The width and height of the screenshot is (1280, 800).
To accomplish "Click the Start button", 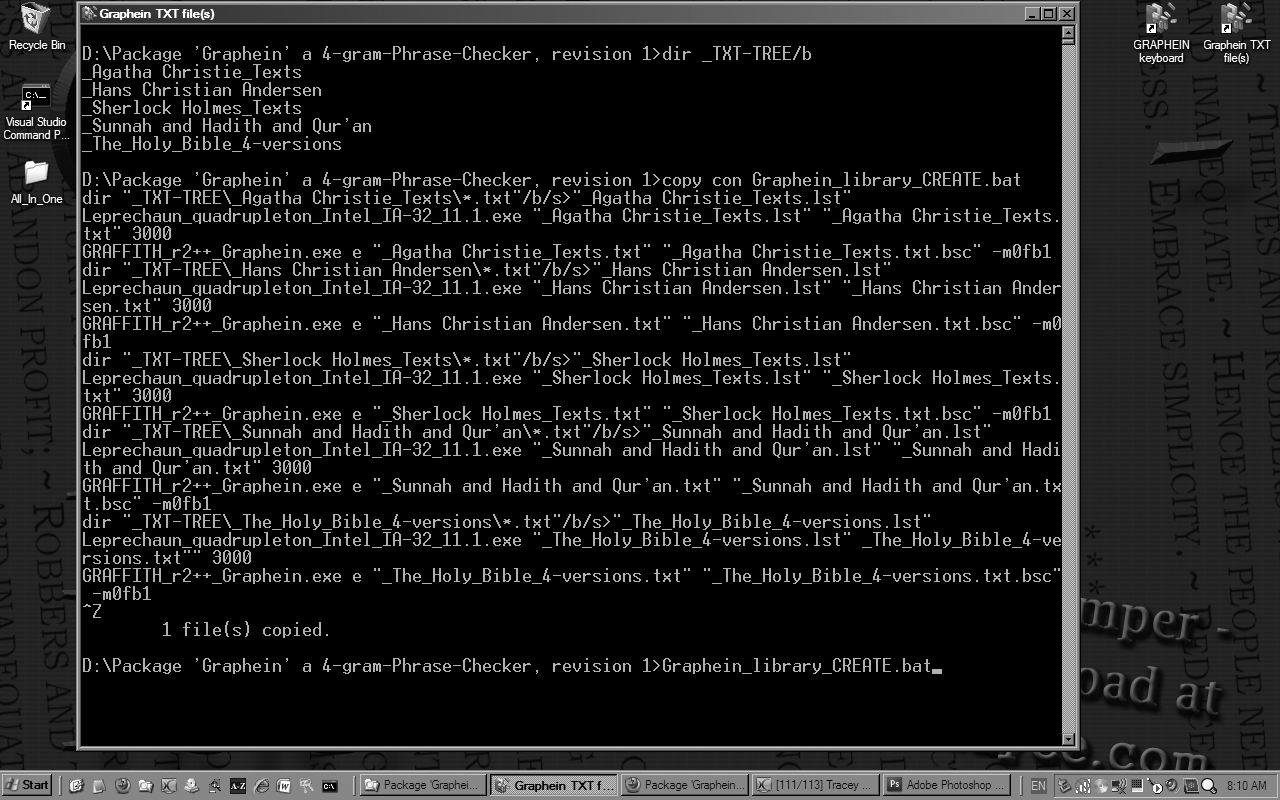I will pyautogui.click(x=27, y=785).
